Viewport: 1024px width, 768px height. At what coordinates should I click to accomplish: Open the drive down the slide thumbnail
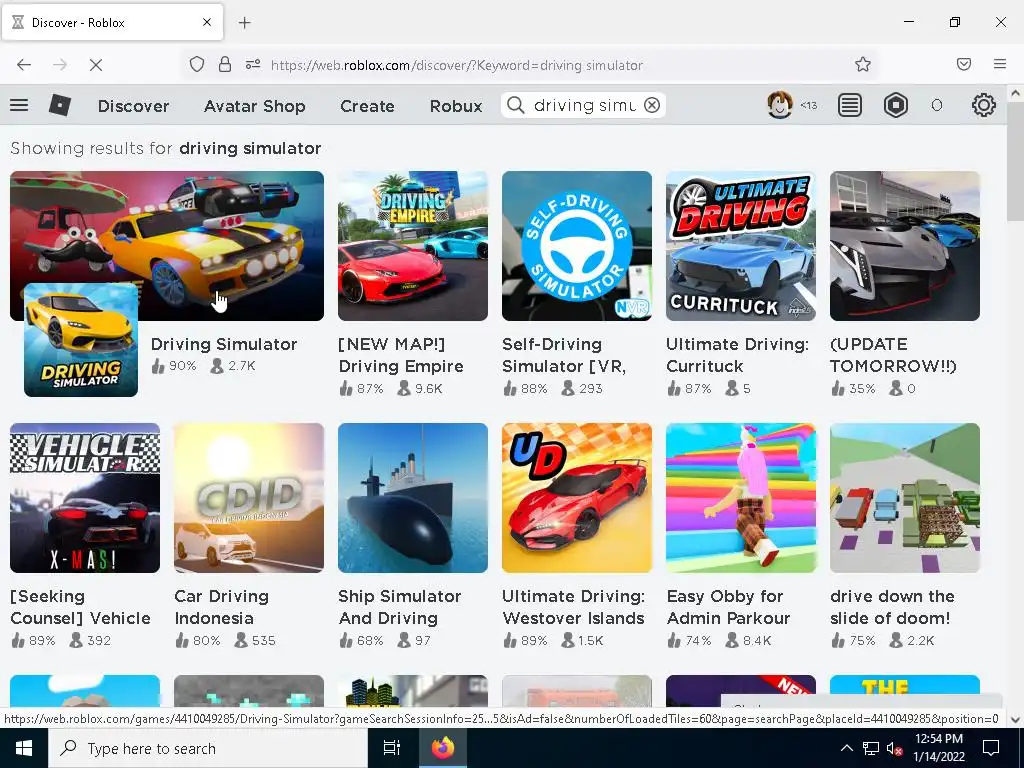coord(904,498)
